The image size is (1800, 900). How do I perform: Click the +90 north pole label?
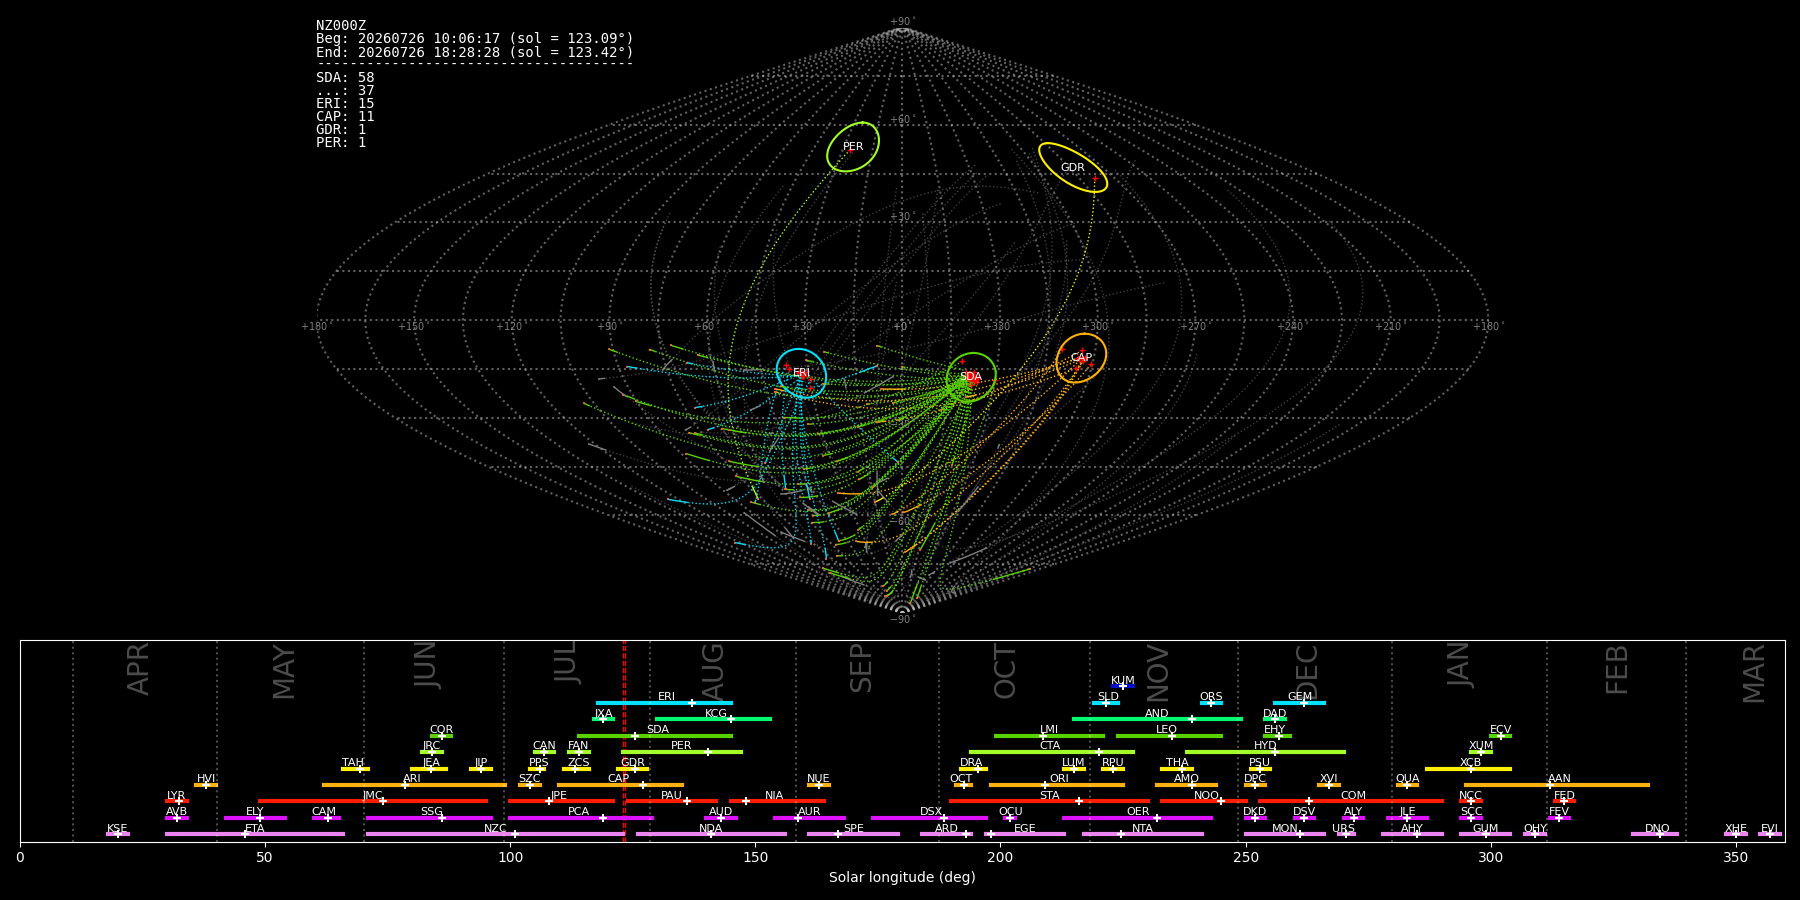tap(901, 22)
